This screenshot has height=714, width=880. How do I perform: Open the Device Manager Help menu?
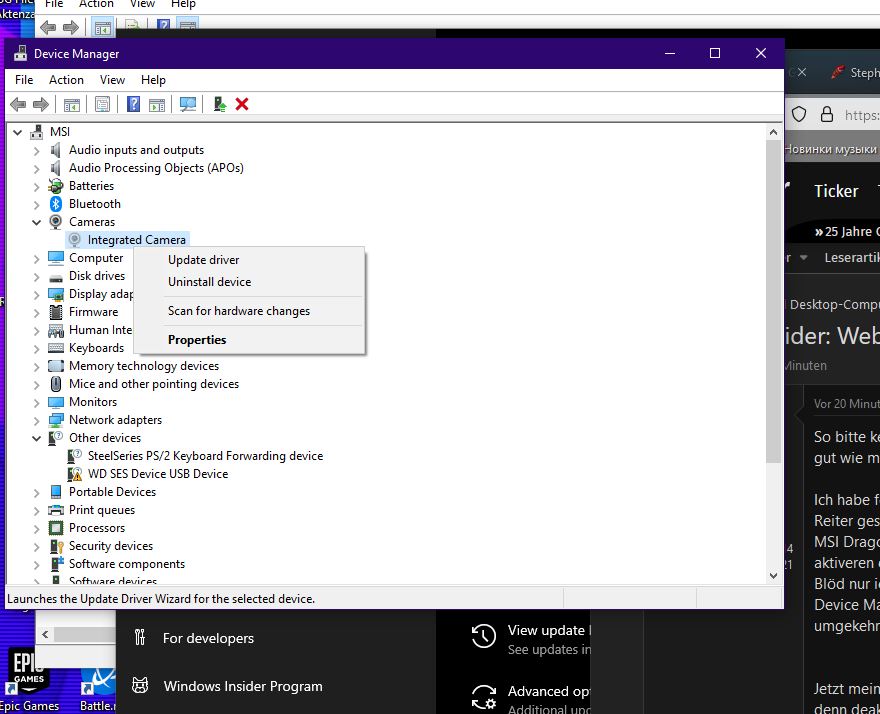coord(153,80)
